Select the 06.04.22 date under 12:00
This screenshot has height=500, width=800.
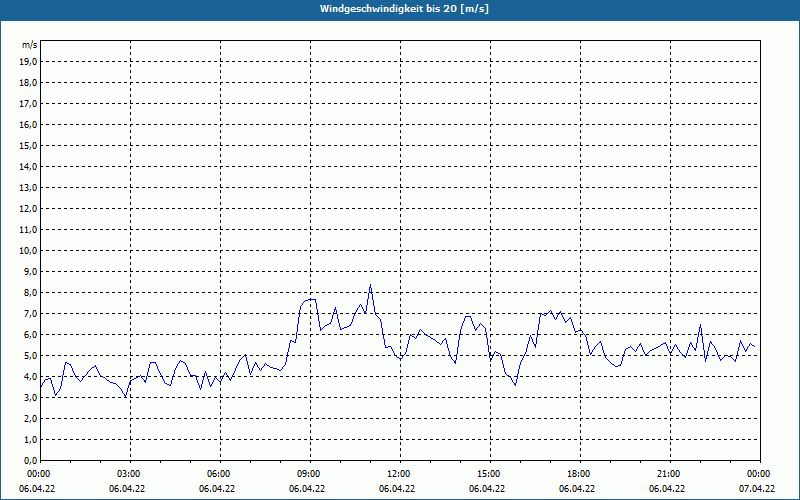coord(397,489)
